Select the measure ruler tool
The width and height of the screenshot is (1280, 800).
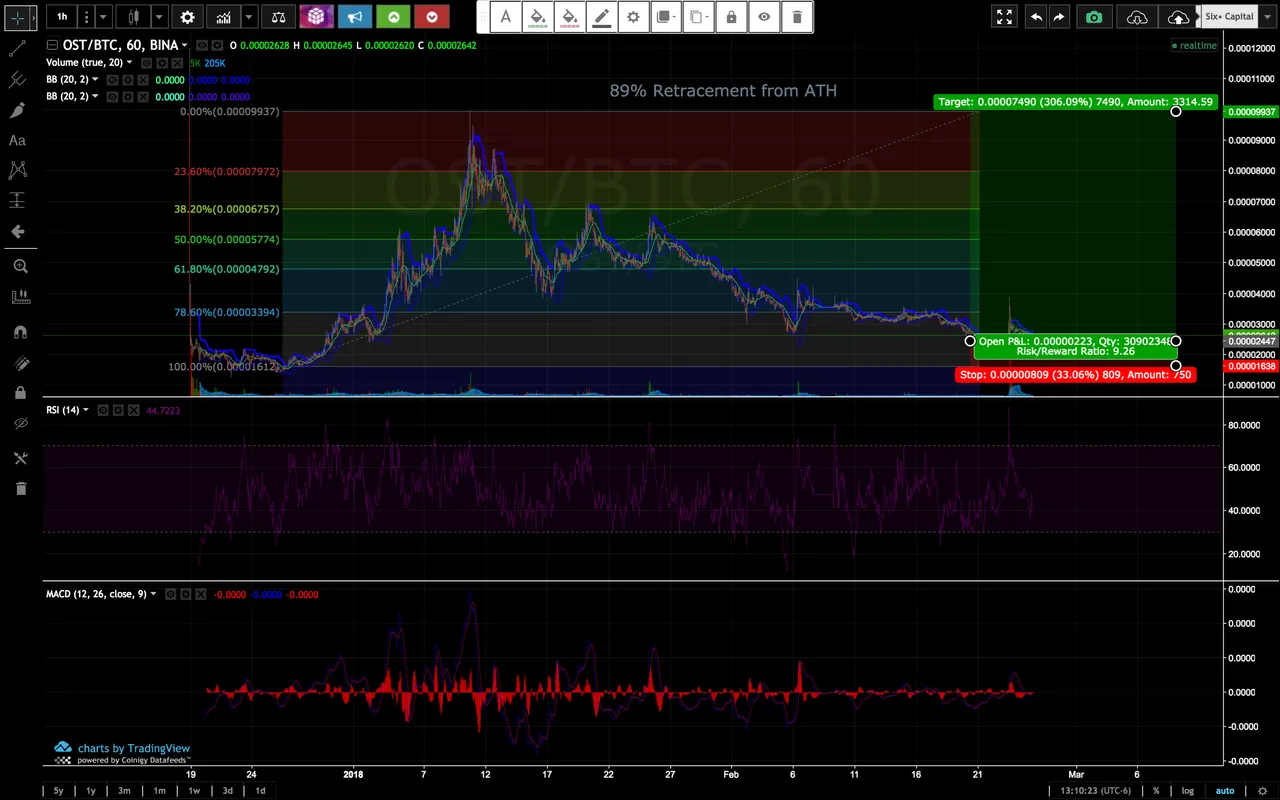pyautogui.click(x=20, y=297)
